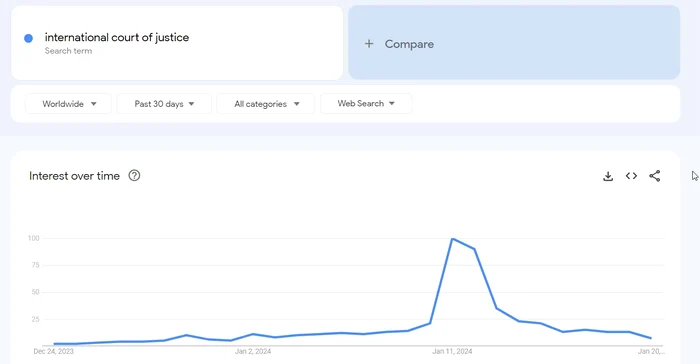The image size is (700, 364).
Task: Open the embed code icon
Action: [631, 176]
